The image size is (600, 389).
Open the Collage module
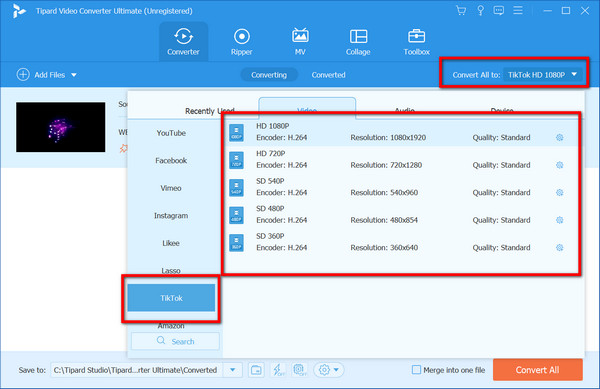point(358,42)
